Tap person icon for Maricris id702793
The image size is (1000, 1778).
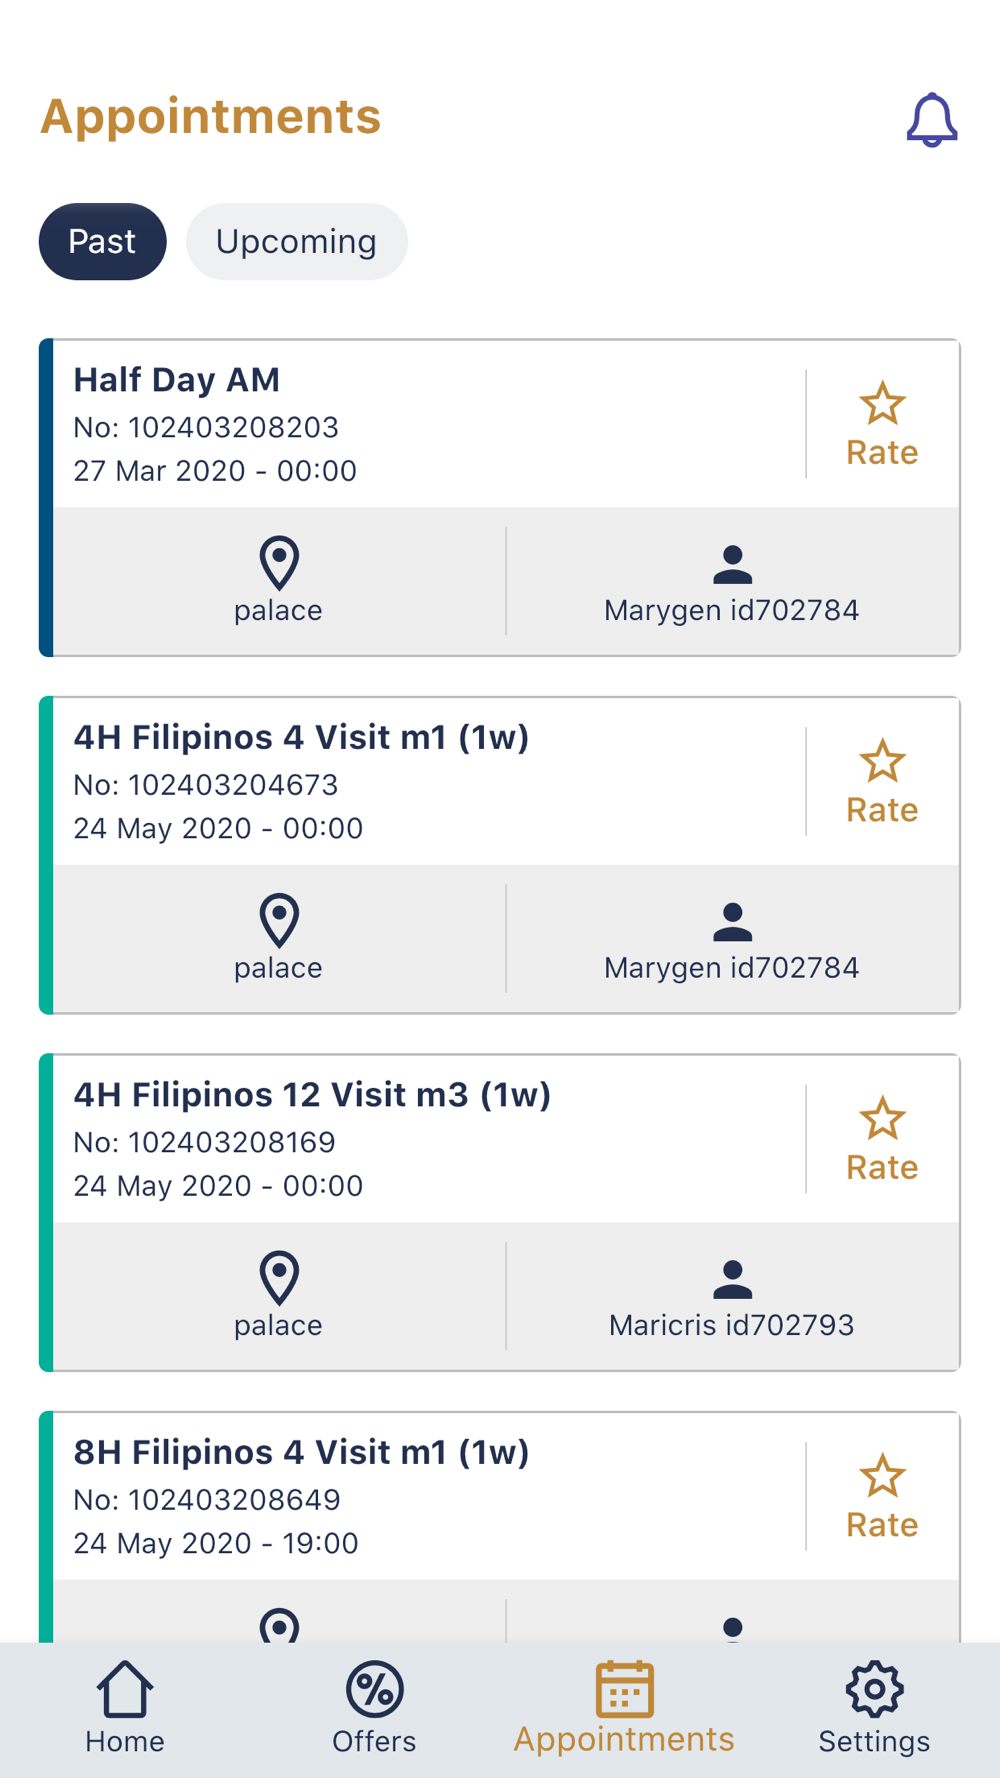point(732,1278)
